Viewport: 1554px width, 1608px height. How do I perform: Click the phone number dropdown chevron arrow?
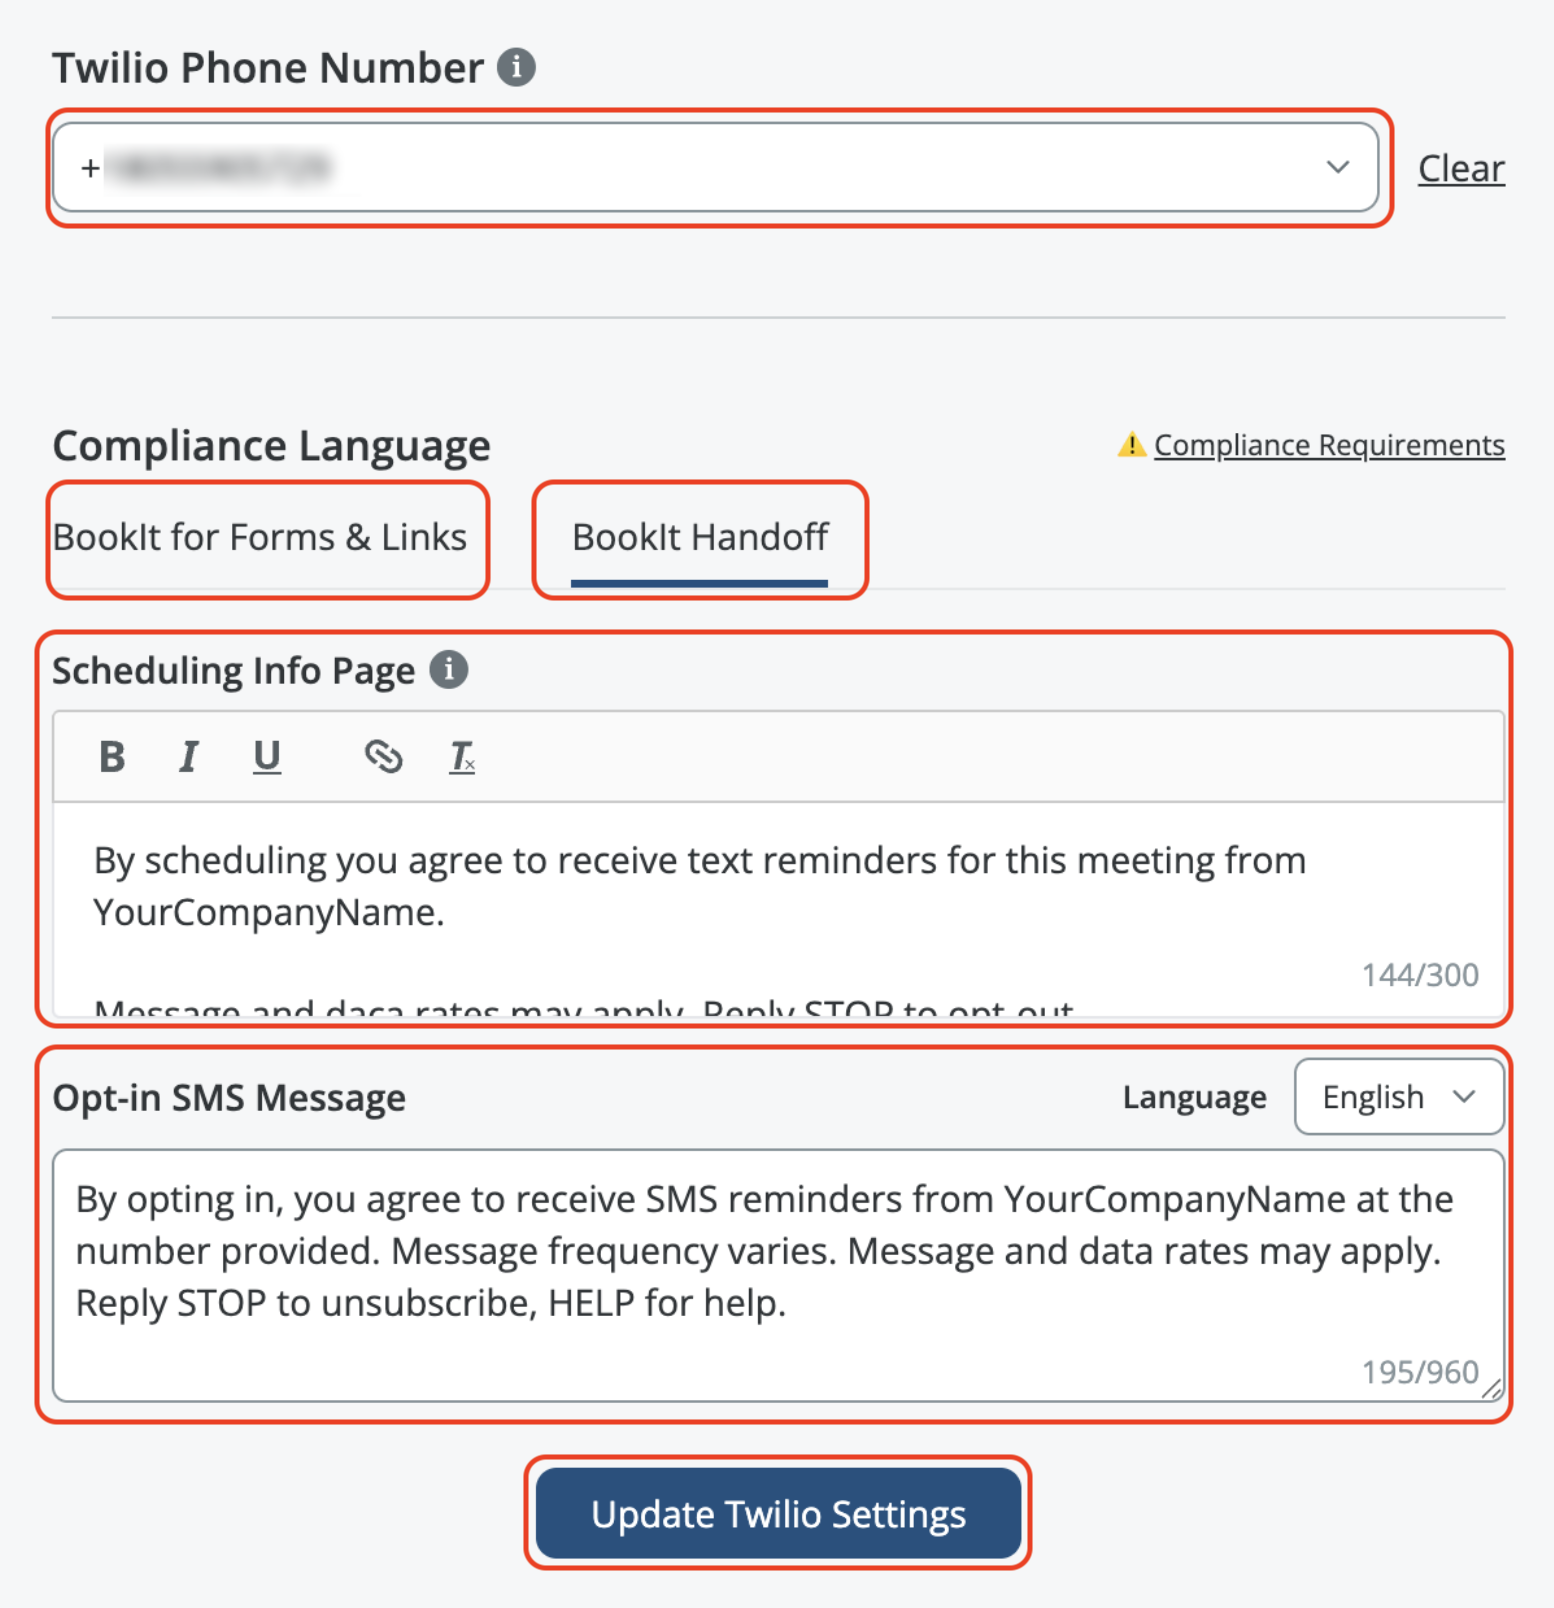[x=1338, y=167]
